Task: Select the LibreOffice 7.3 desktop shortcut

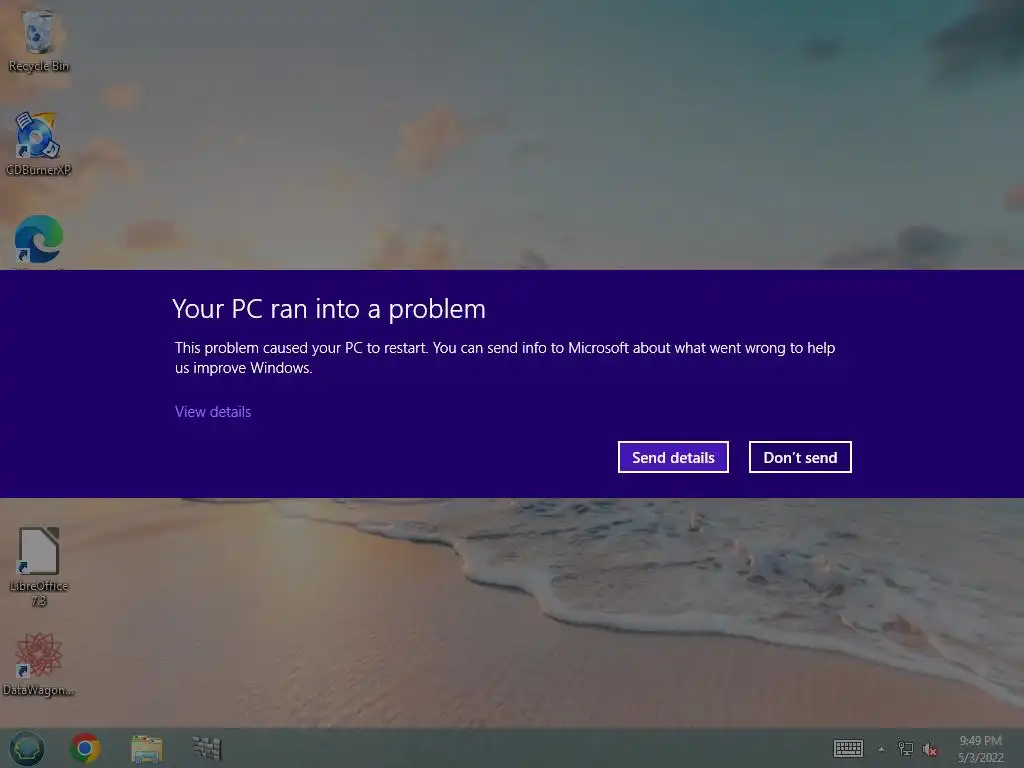Action: 39,566
